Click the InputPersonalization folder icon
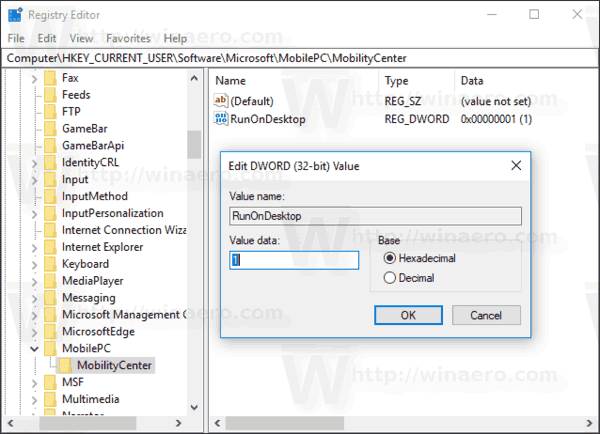Screen dimensions: 600x434 [50, 213]
